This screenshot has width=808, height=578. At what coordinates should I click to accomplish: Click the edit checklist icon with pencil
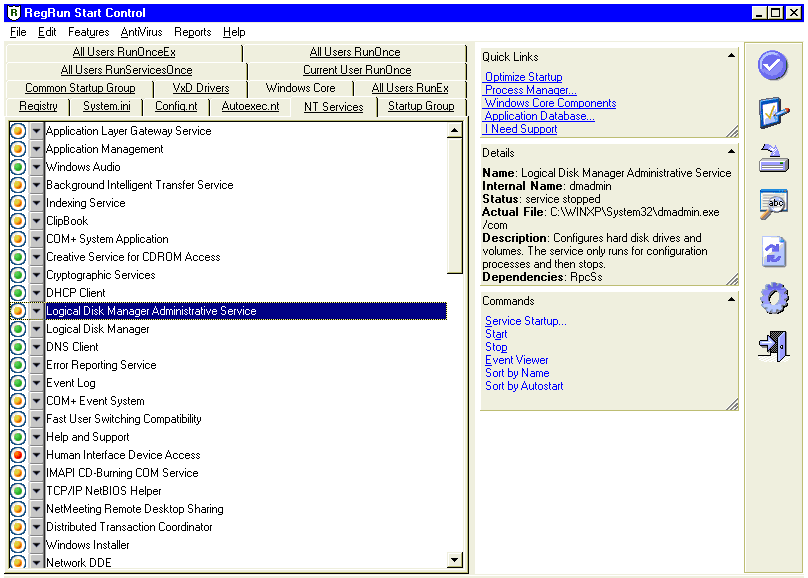click(x=773, y=112)
